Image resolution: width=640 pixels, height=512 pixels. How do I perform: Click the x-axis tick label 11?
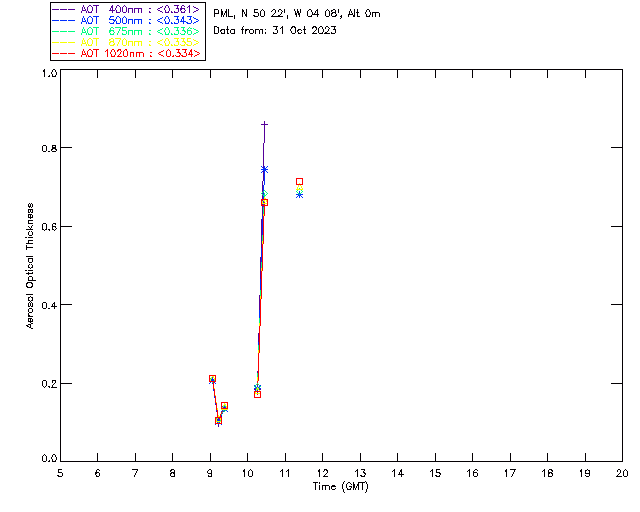tap(284, 473)
